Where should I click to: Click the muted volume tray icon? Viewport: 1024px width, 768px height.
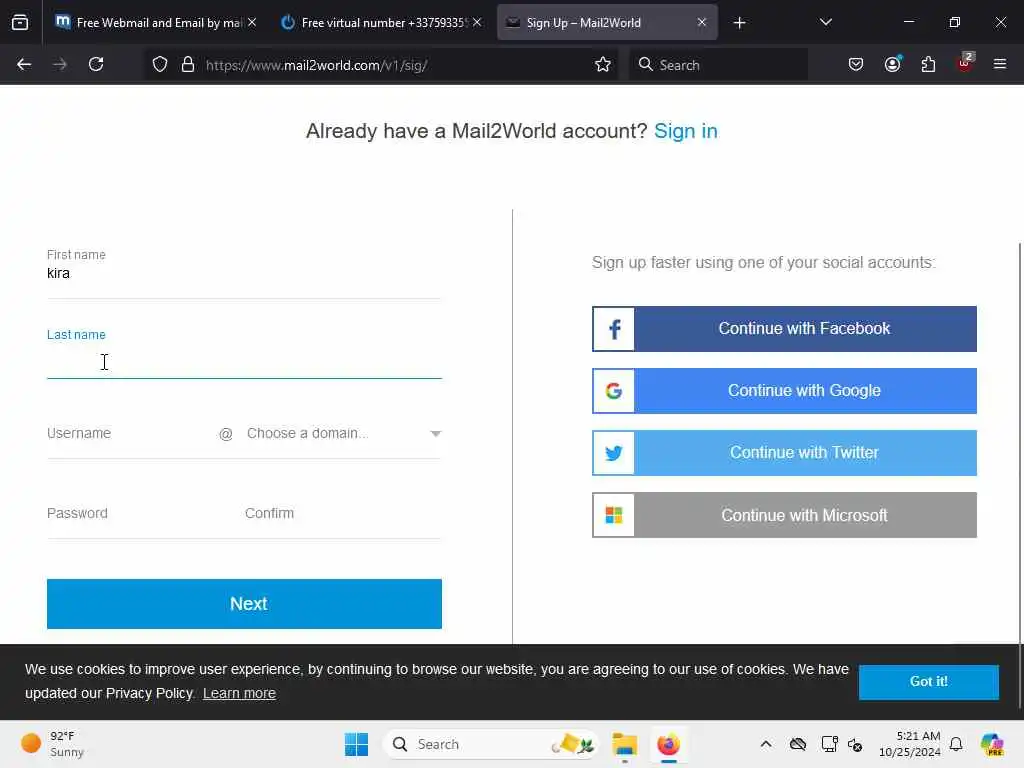[x=855, y=744]
